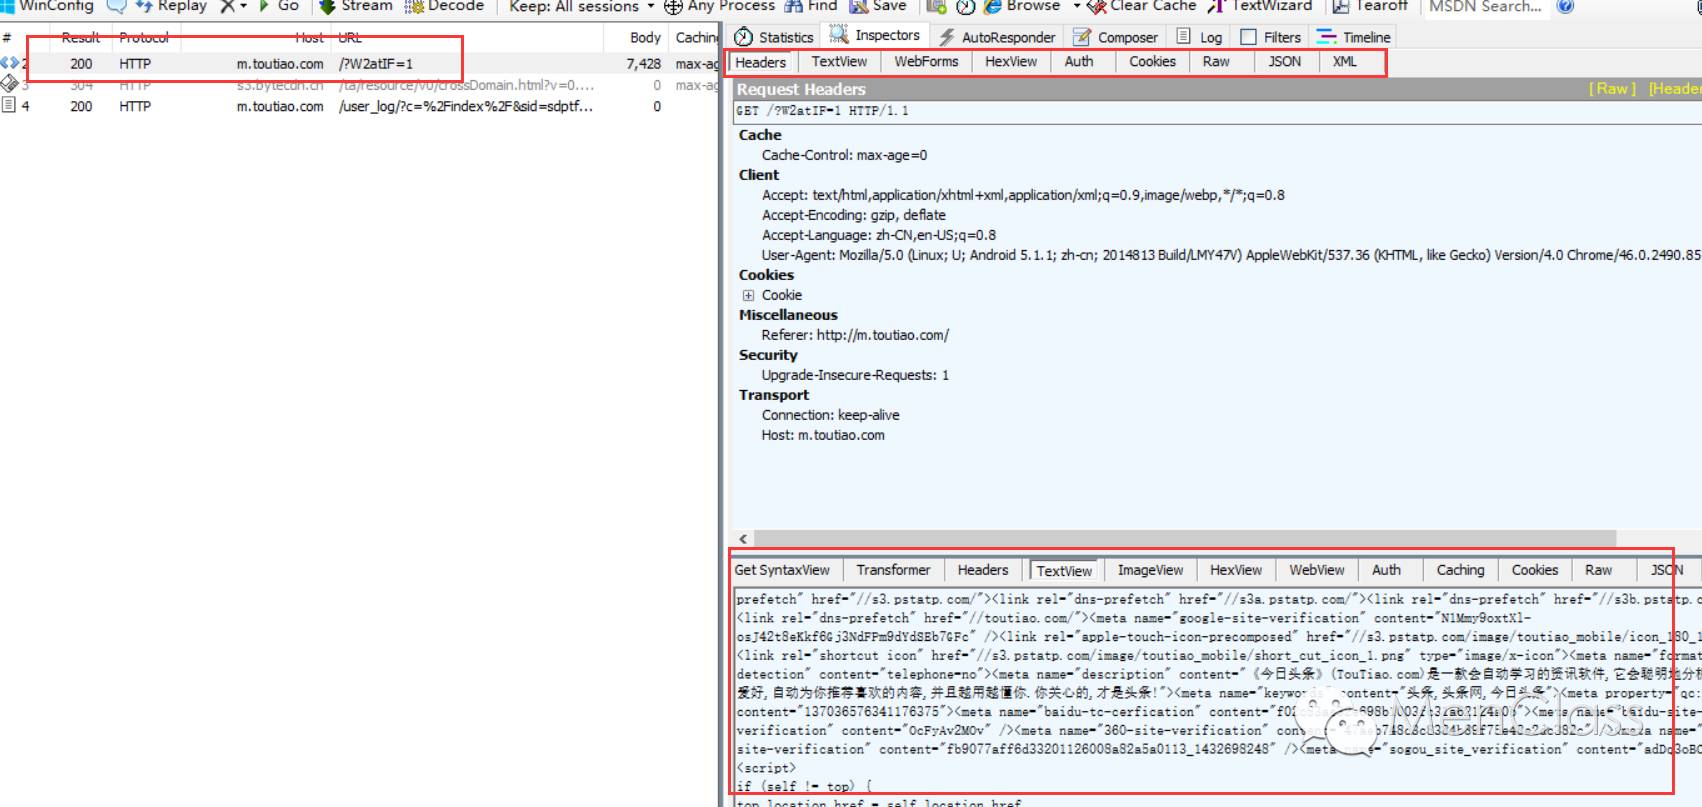Open response Auth tab
The width and height of the screenshot is (1702, 807).
(1386, 570)
